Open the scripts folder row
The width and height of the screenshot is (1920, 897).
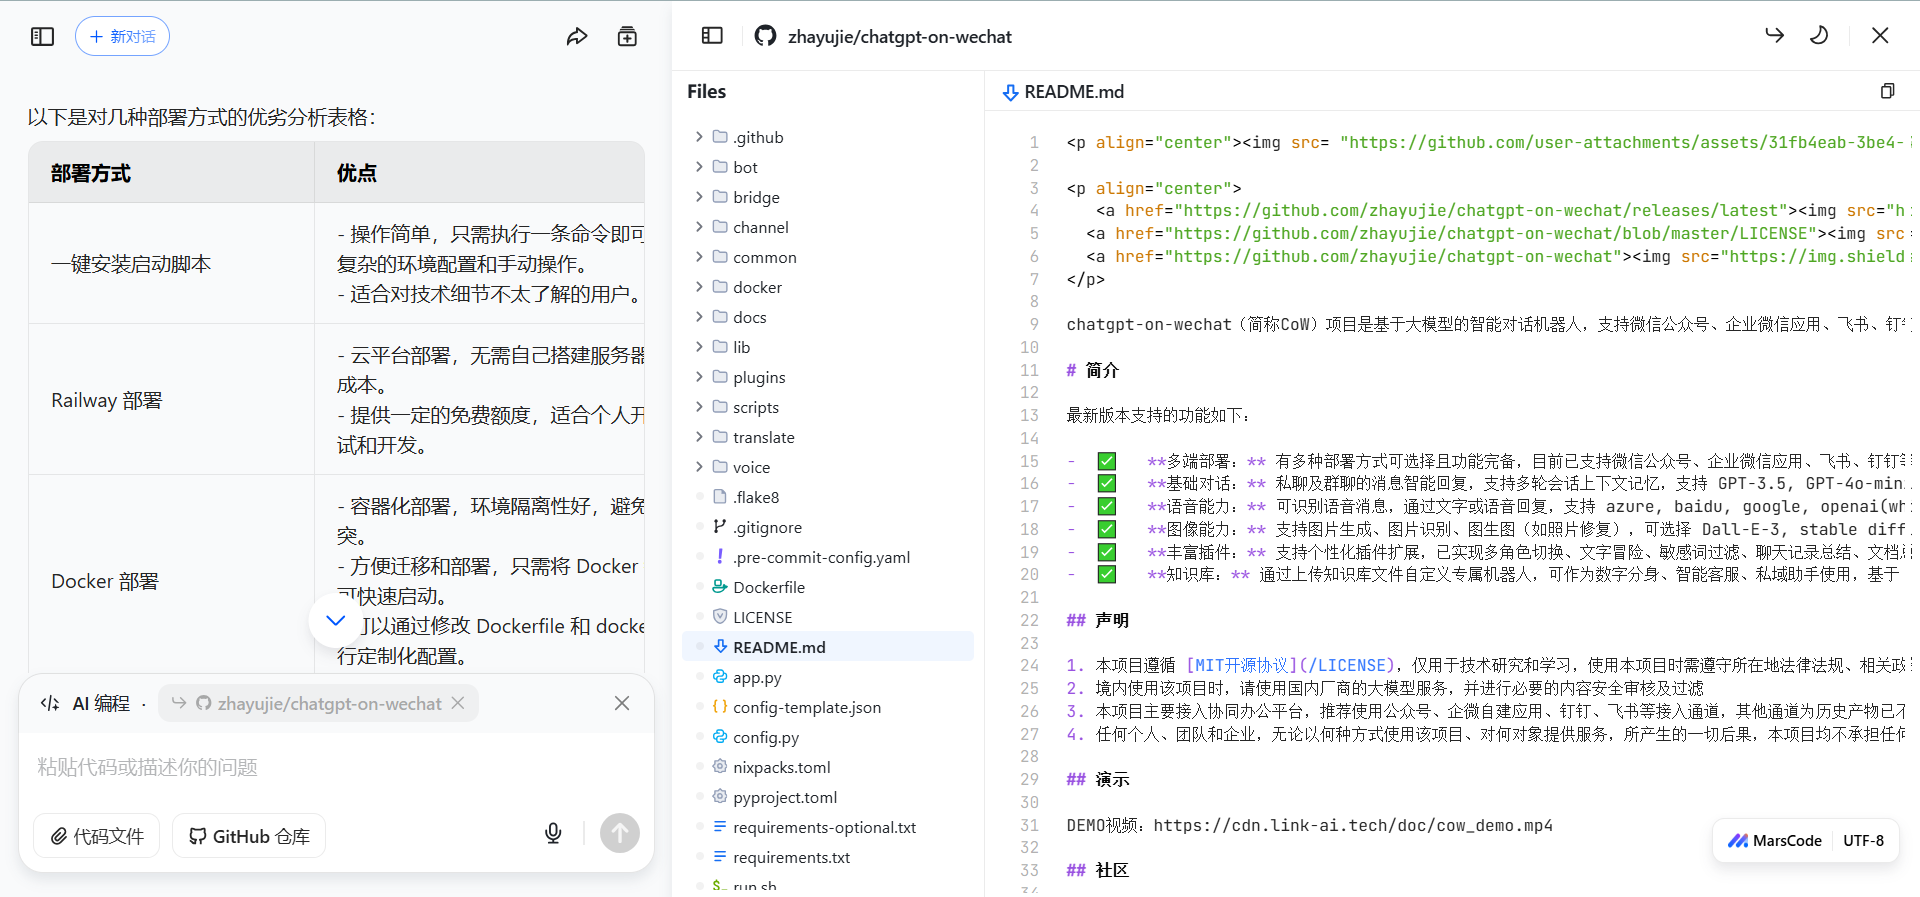828,407
